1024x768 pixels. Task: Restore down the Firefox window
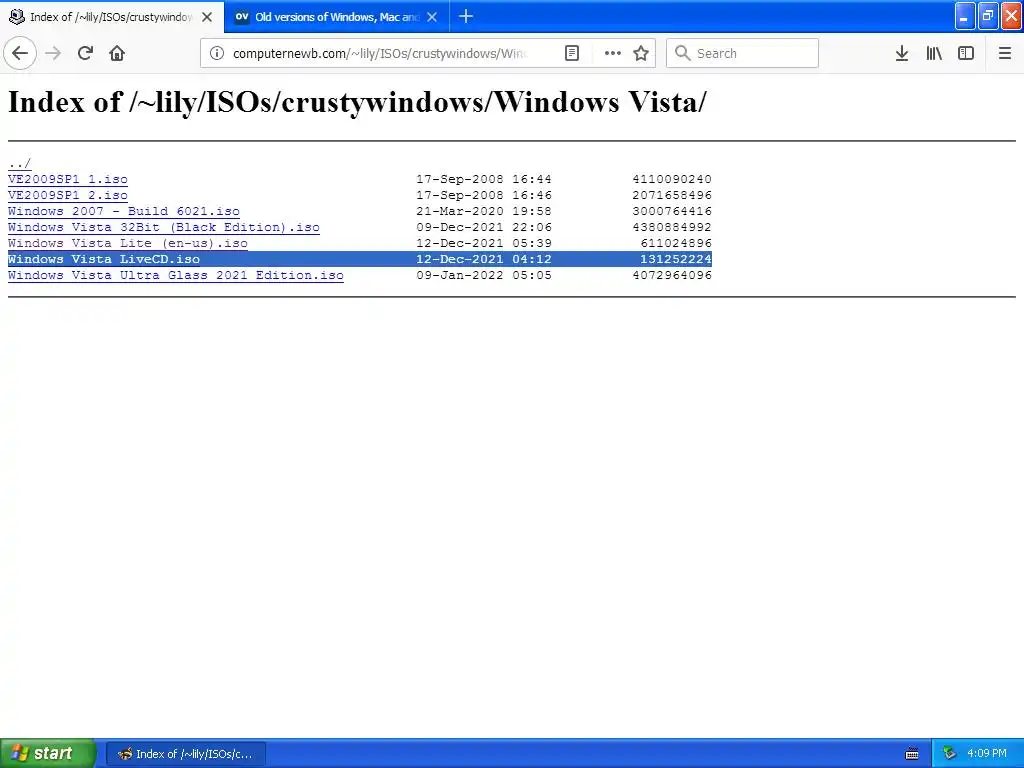click(x=988, y=16)
